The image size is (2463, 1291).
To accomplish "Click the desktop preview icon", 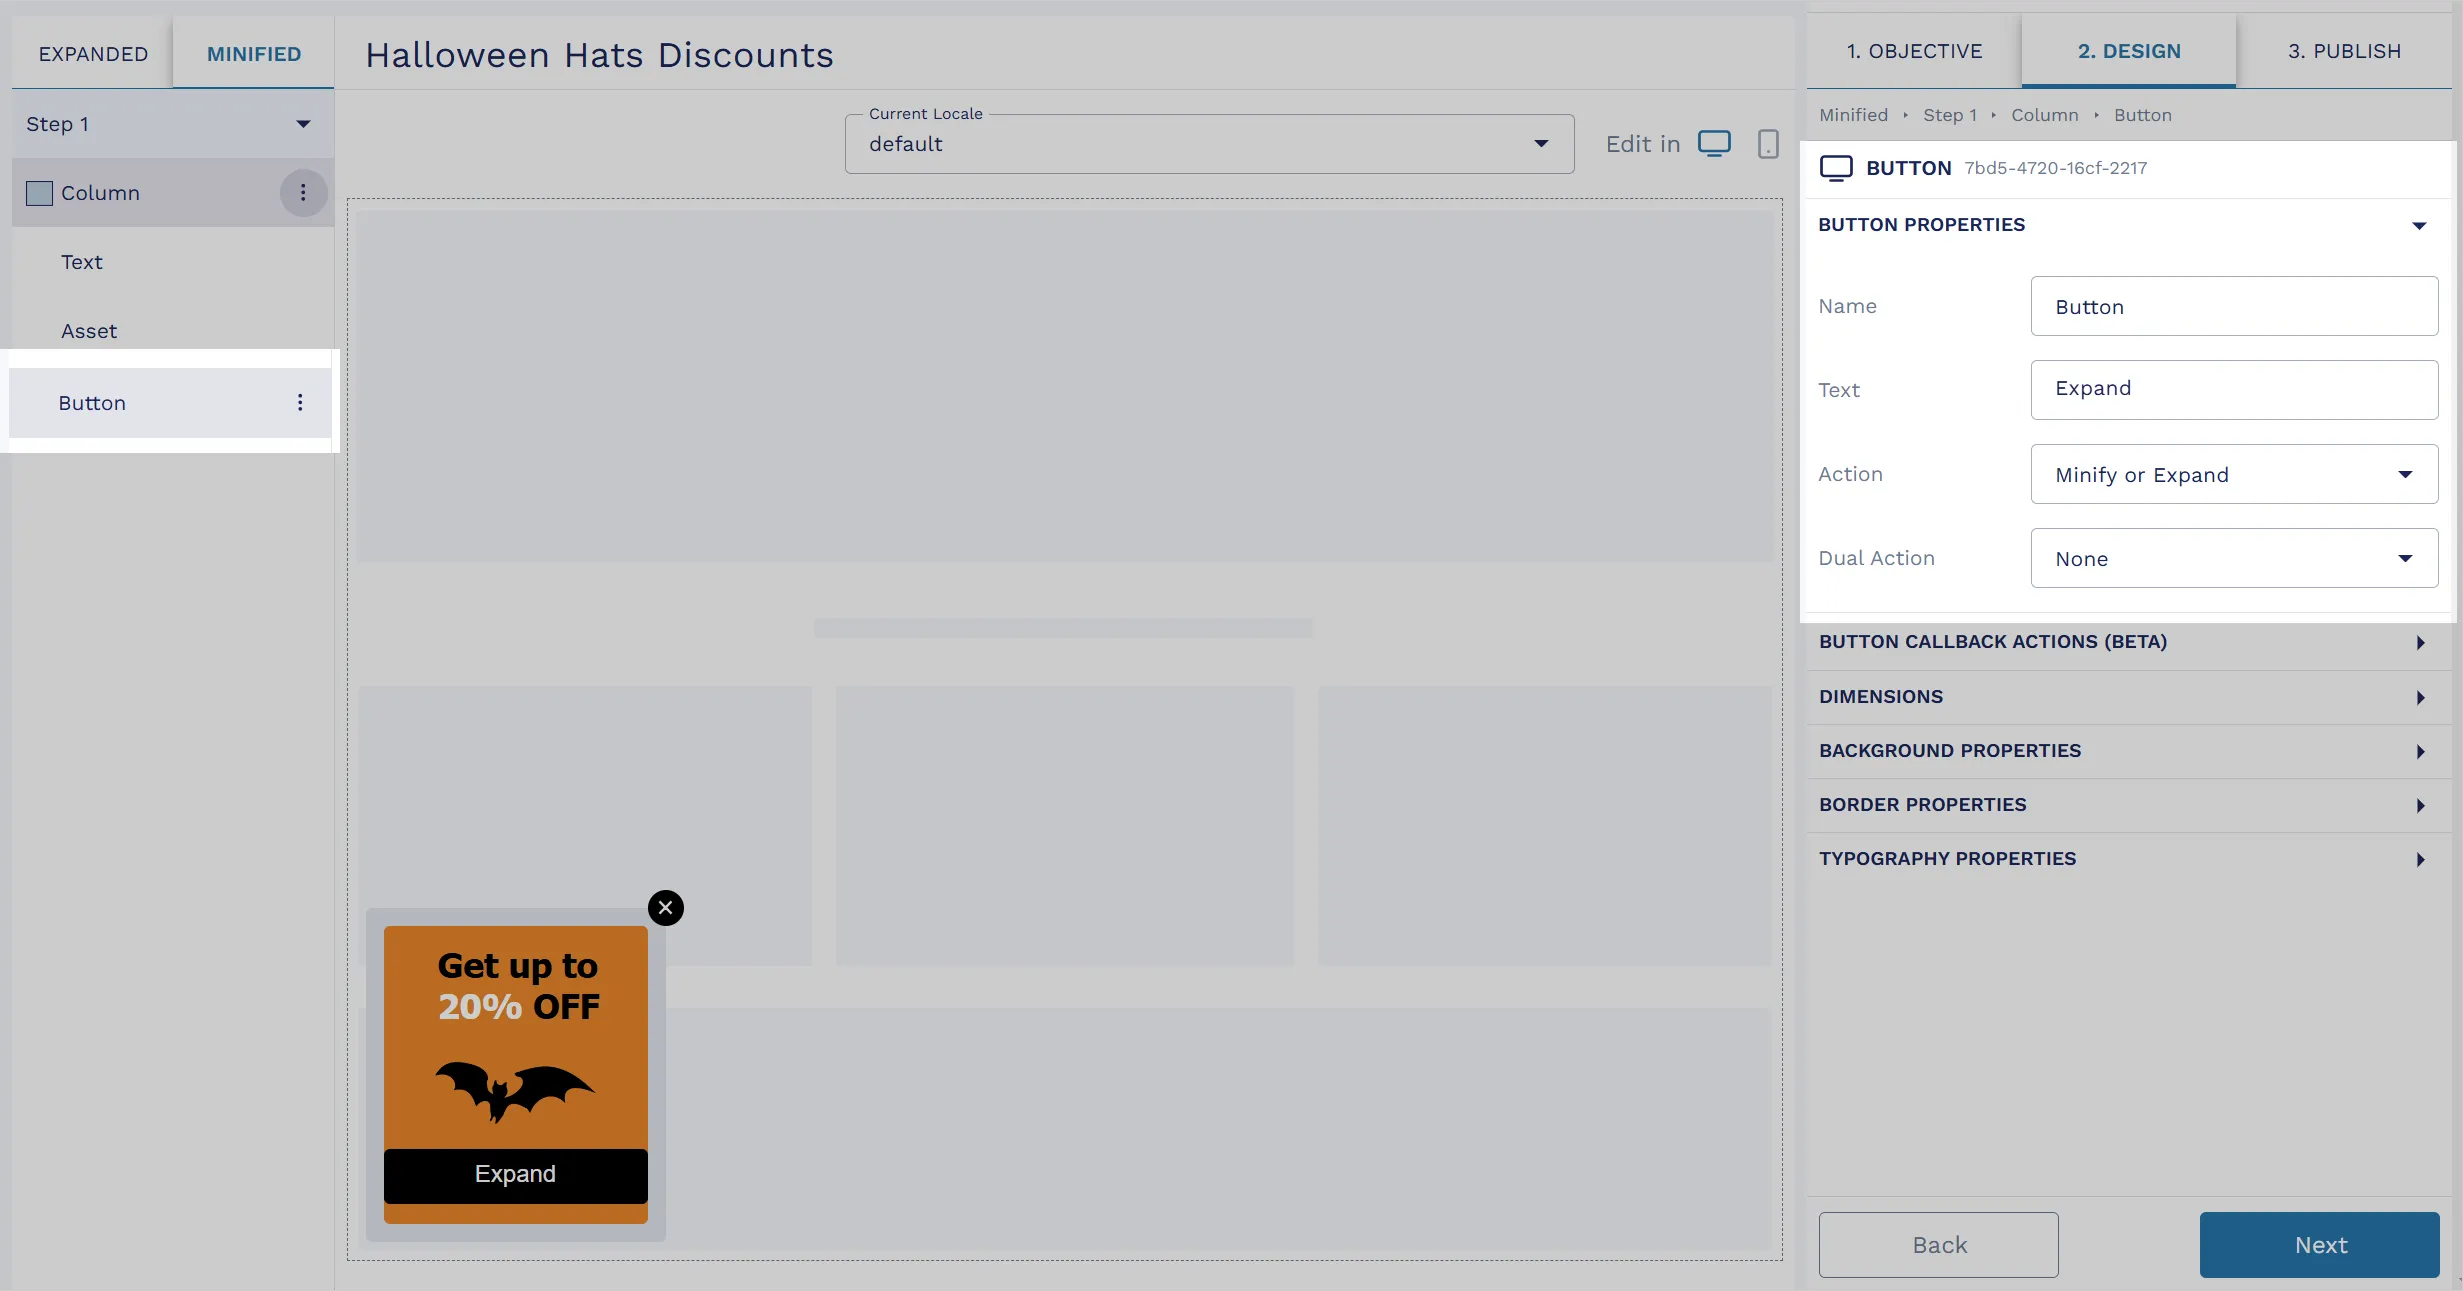I will coord(1715,145).
